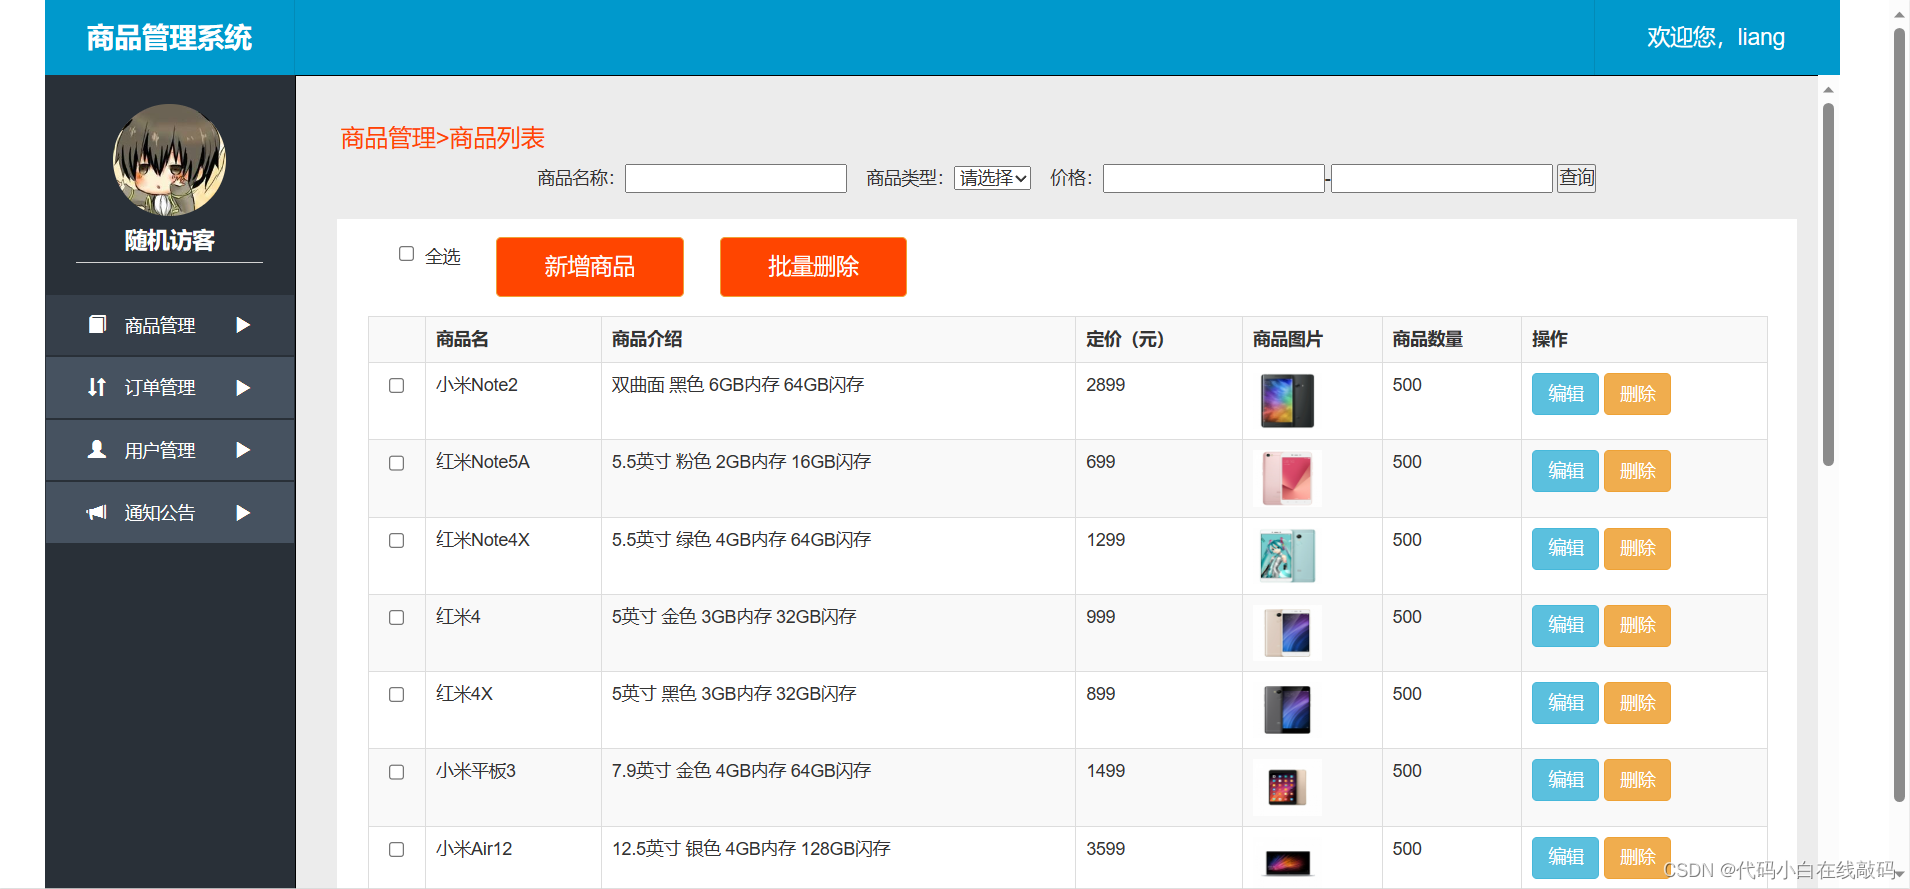Open the 订单管理 sidebar menu
Viewport: 1910px width, 889px height.
pyautogui.click(x=170, y=388)
